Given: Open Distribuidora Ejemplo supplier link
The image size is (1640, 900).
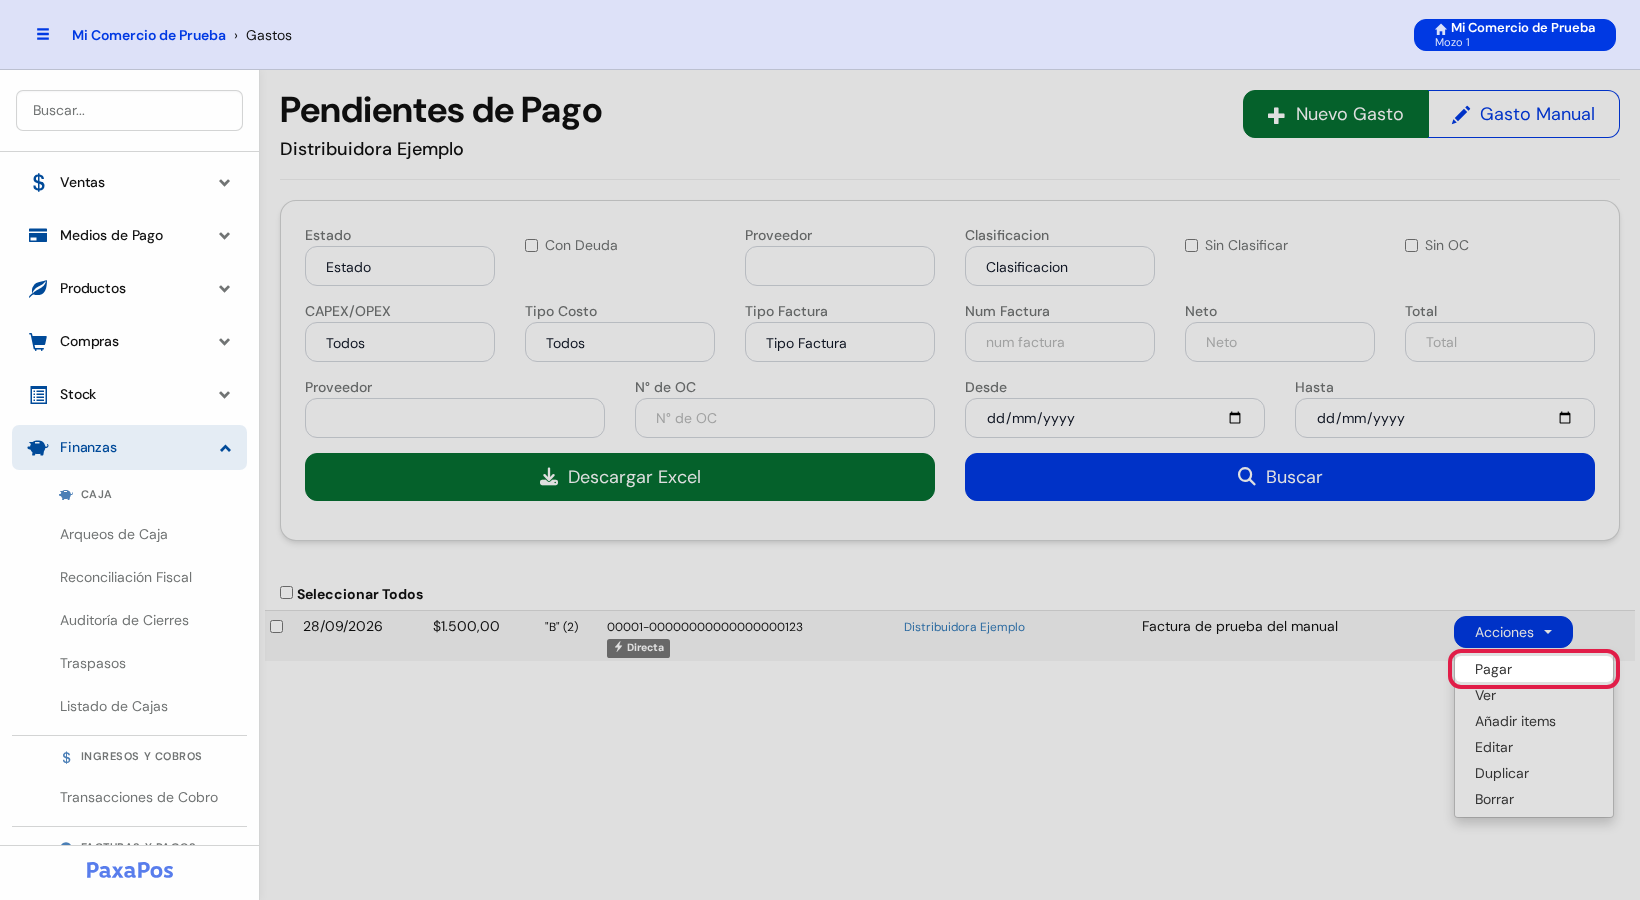Looking at the screenshot, I should click(x=964, y=627).
